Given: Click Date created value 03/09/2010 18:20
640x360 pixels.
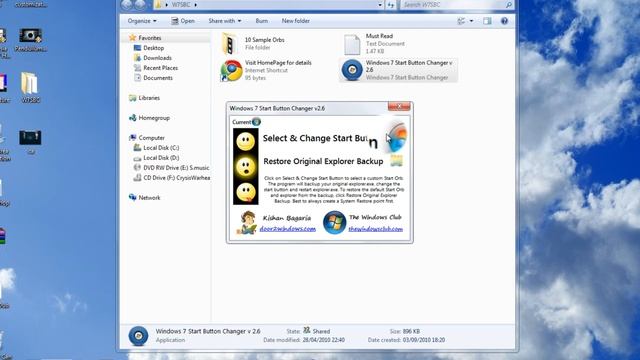Looking at the screenshot, I should click(x=424, y=340).
